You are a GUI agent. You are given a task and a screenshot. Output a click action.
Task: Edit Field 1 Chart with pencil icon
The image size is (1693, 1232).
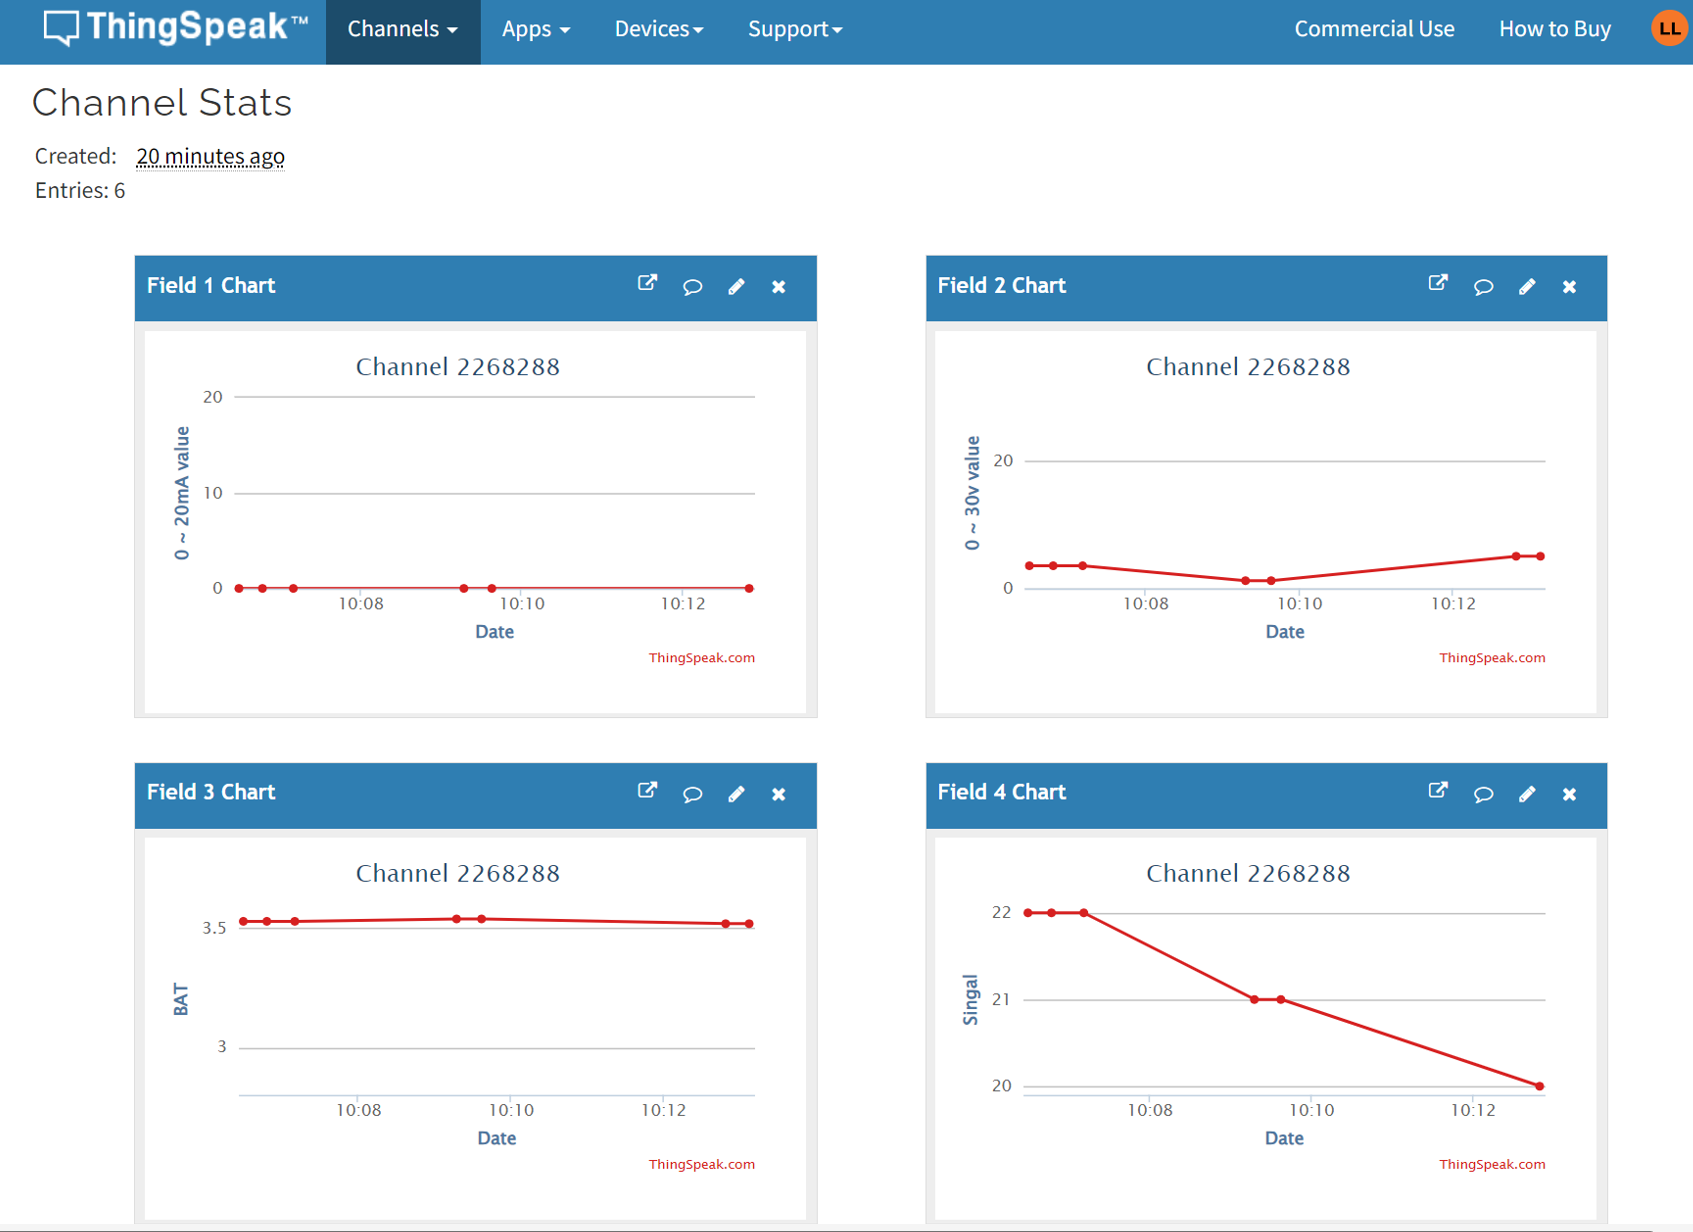pos(736,287)
